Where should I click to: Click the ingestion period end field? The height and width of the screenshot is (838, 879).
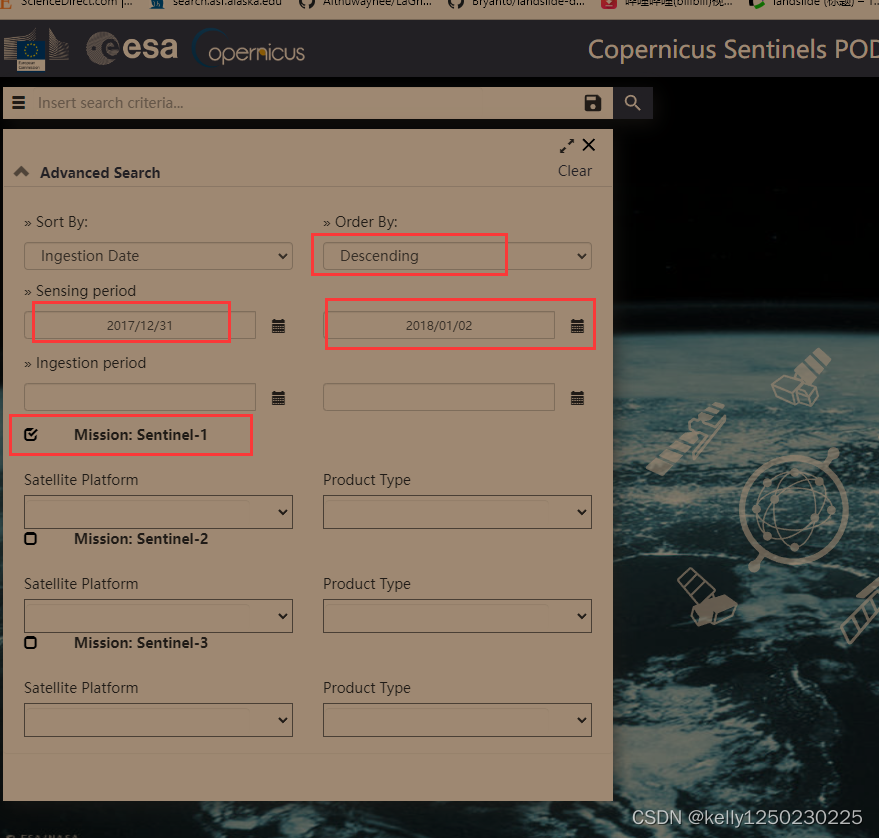pos(439,397)
